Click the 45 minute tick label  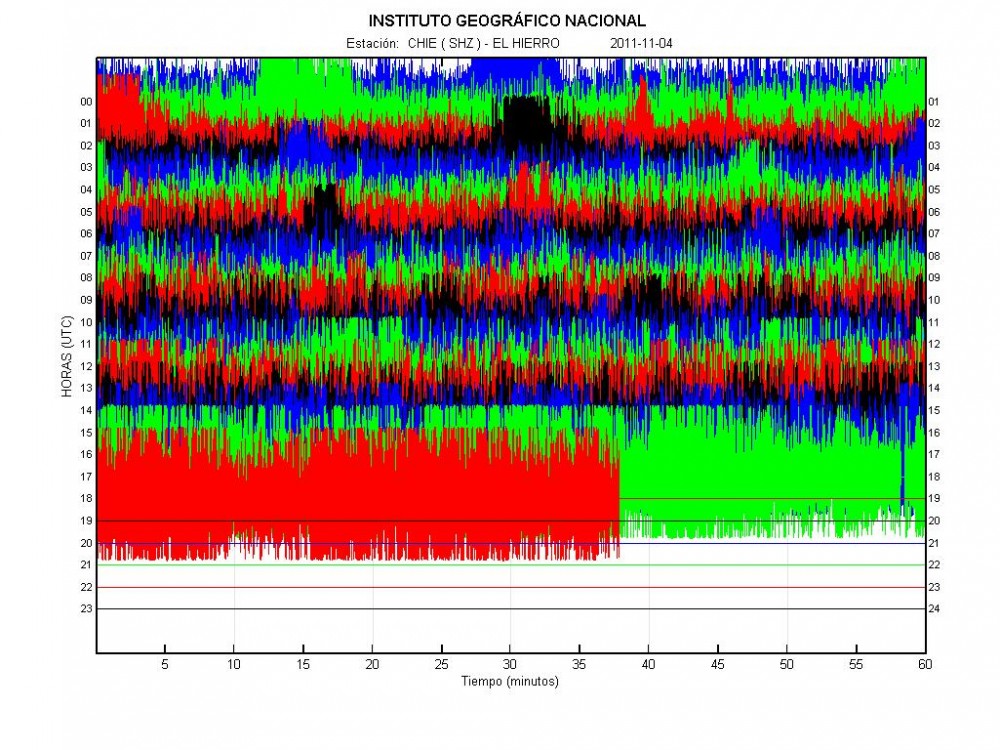pos(718,664)
